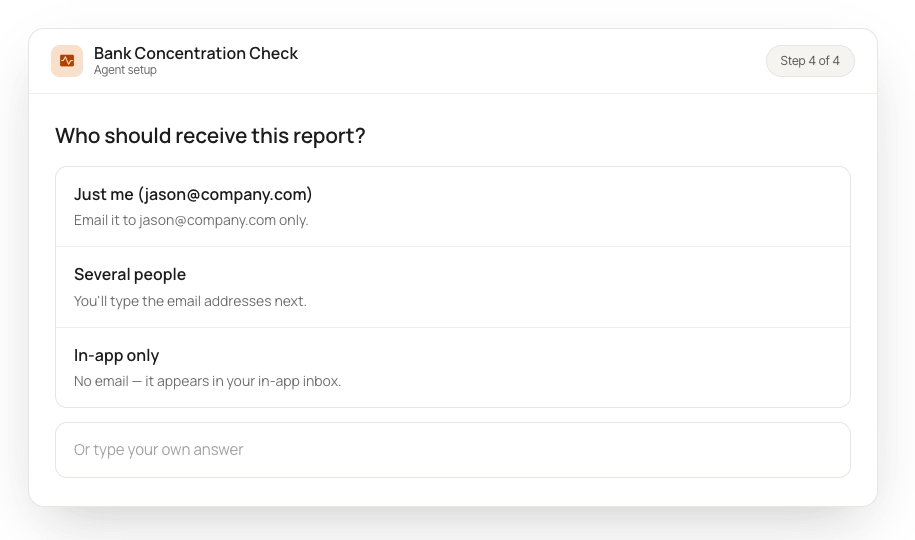
Task: Click the Who should receive this report heading
Action: click(210, 135)
